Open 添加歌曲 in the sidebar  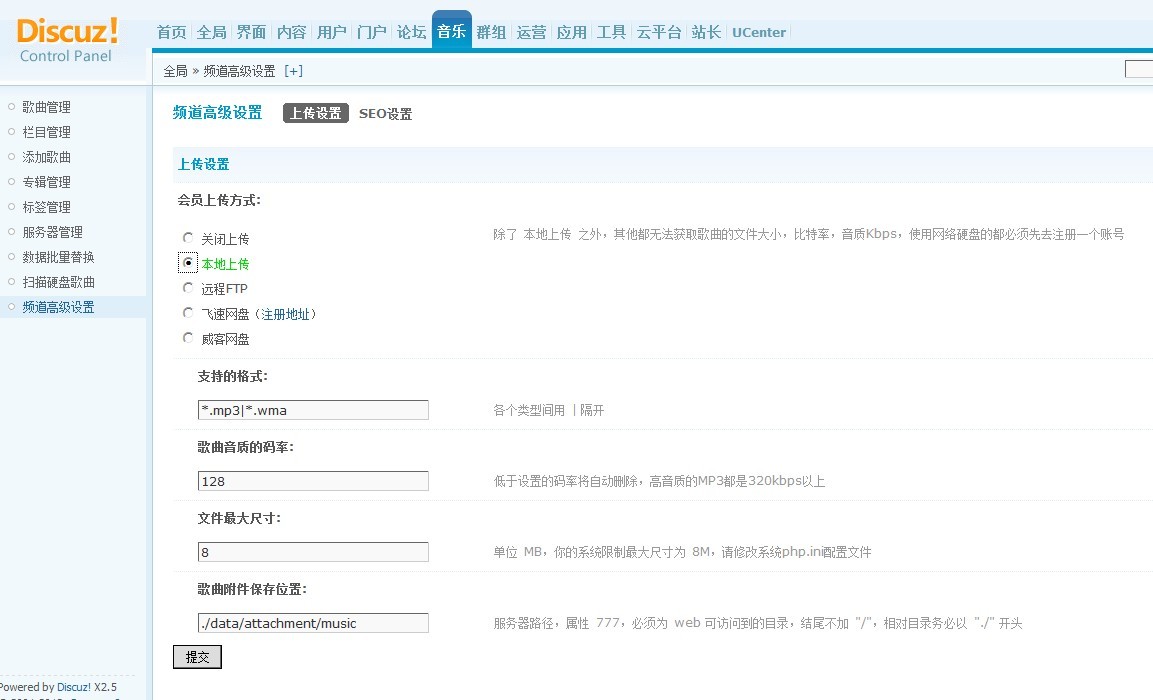[x=46, y=157]
